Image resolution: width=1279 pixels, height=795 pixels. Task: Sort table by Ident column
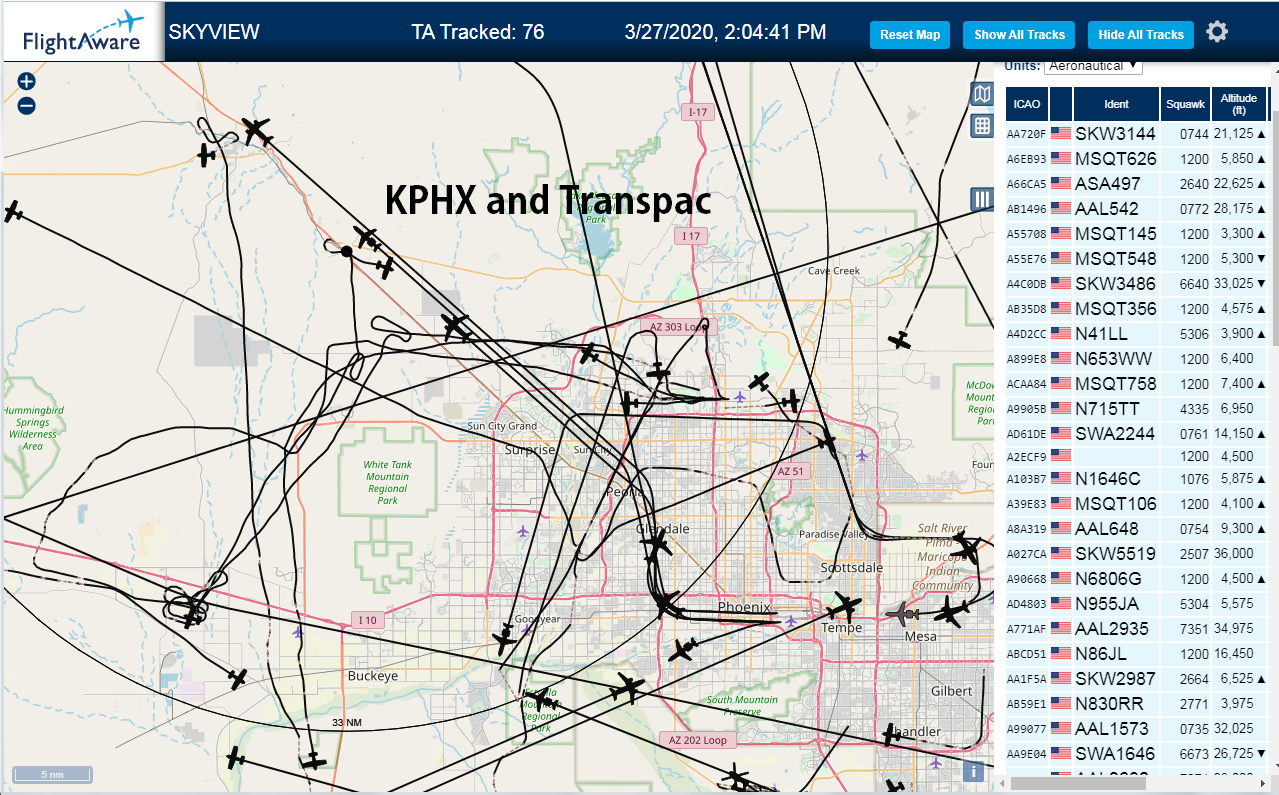coord(1116,104)
